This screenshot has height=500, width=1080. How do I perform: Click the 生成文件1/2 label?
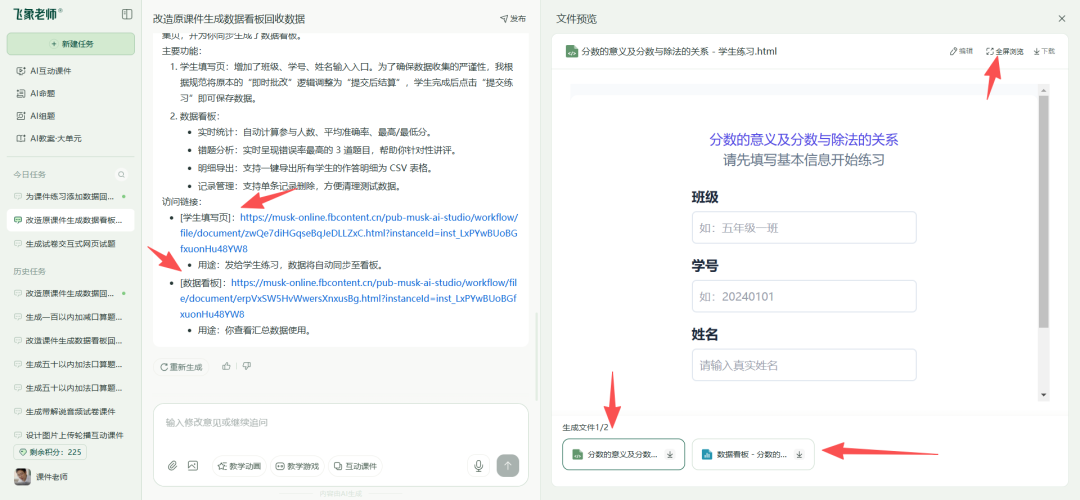pos(585,428)
